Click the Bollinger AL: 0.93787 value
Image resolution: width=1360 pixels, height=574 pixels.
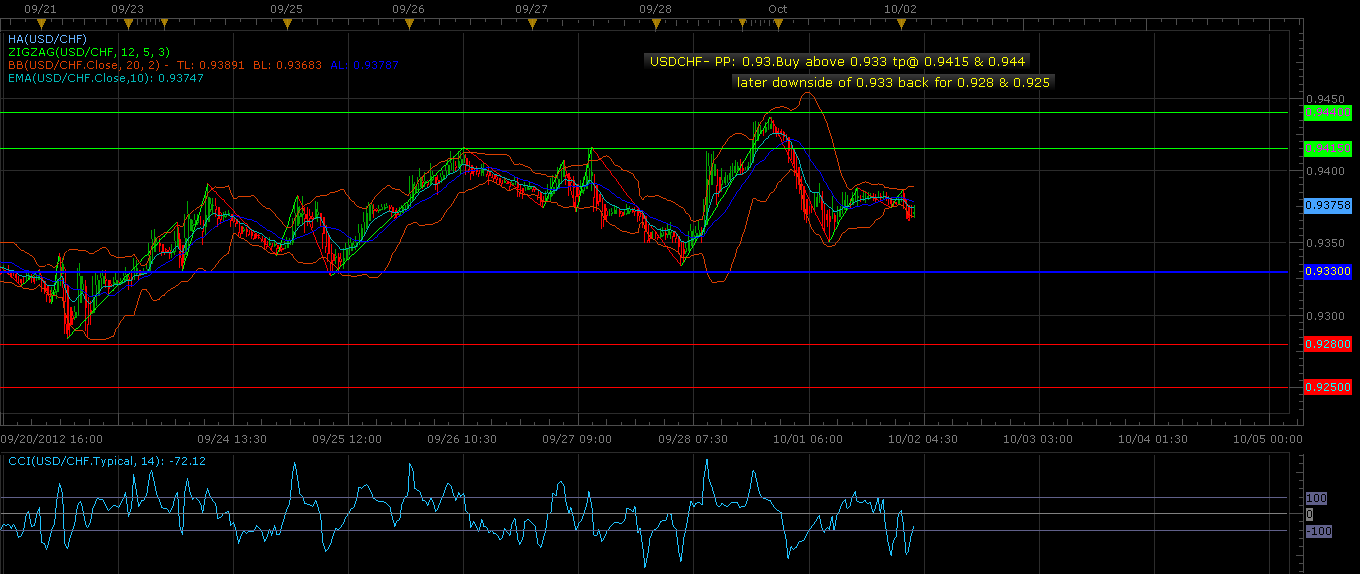tap(365, 65)
